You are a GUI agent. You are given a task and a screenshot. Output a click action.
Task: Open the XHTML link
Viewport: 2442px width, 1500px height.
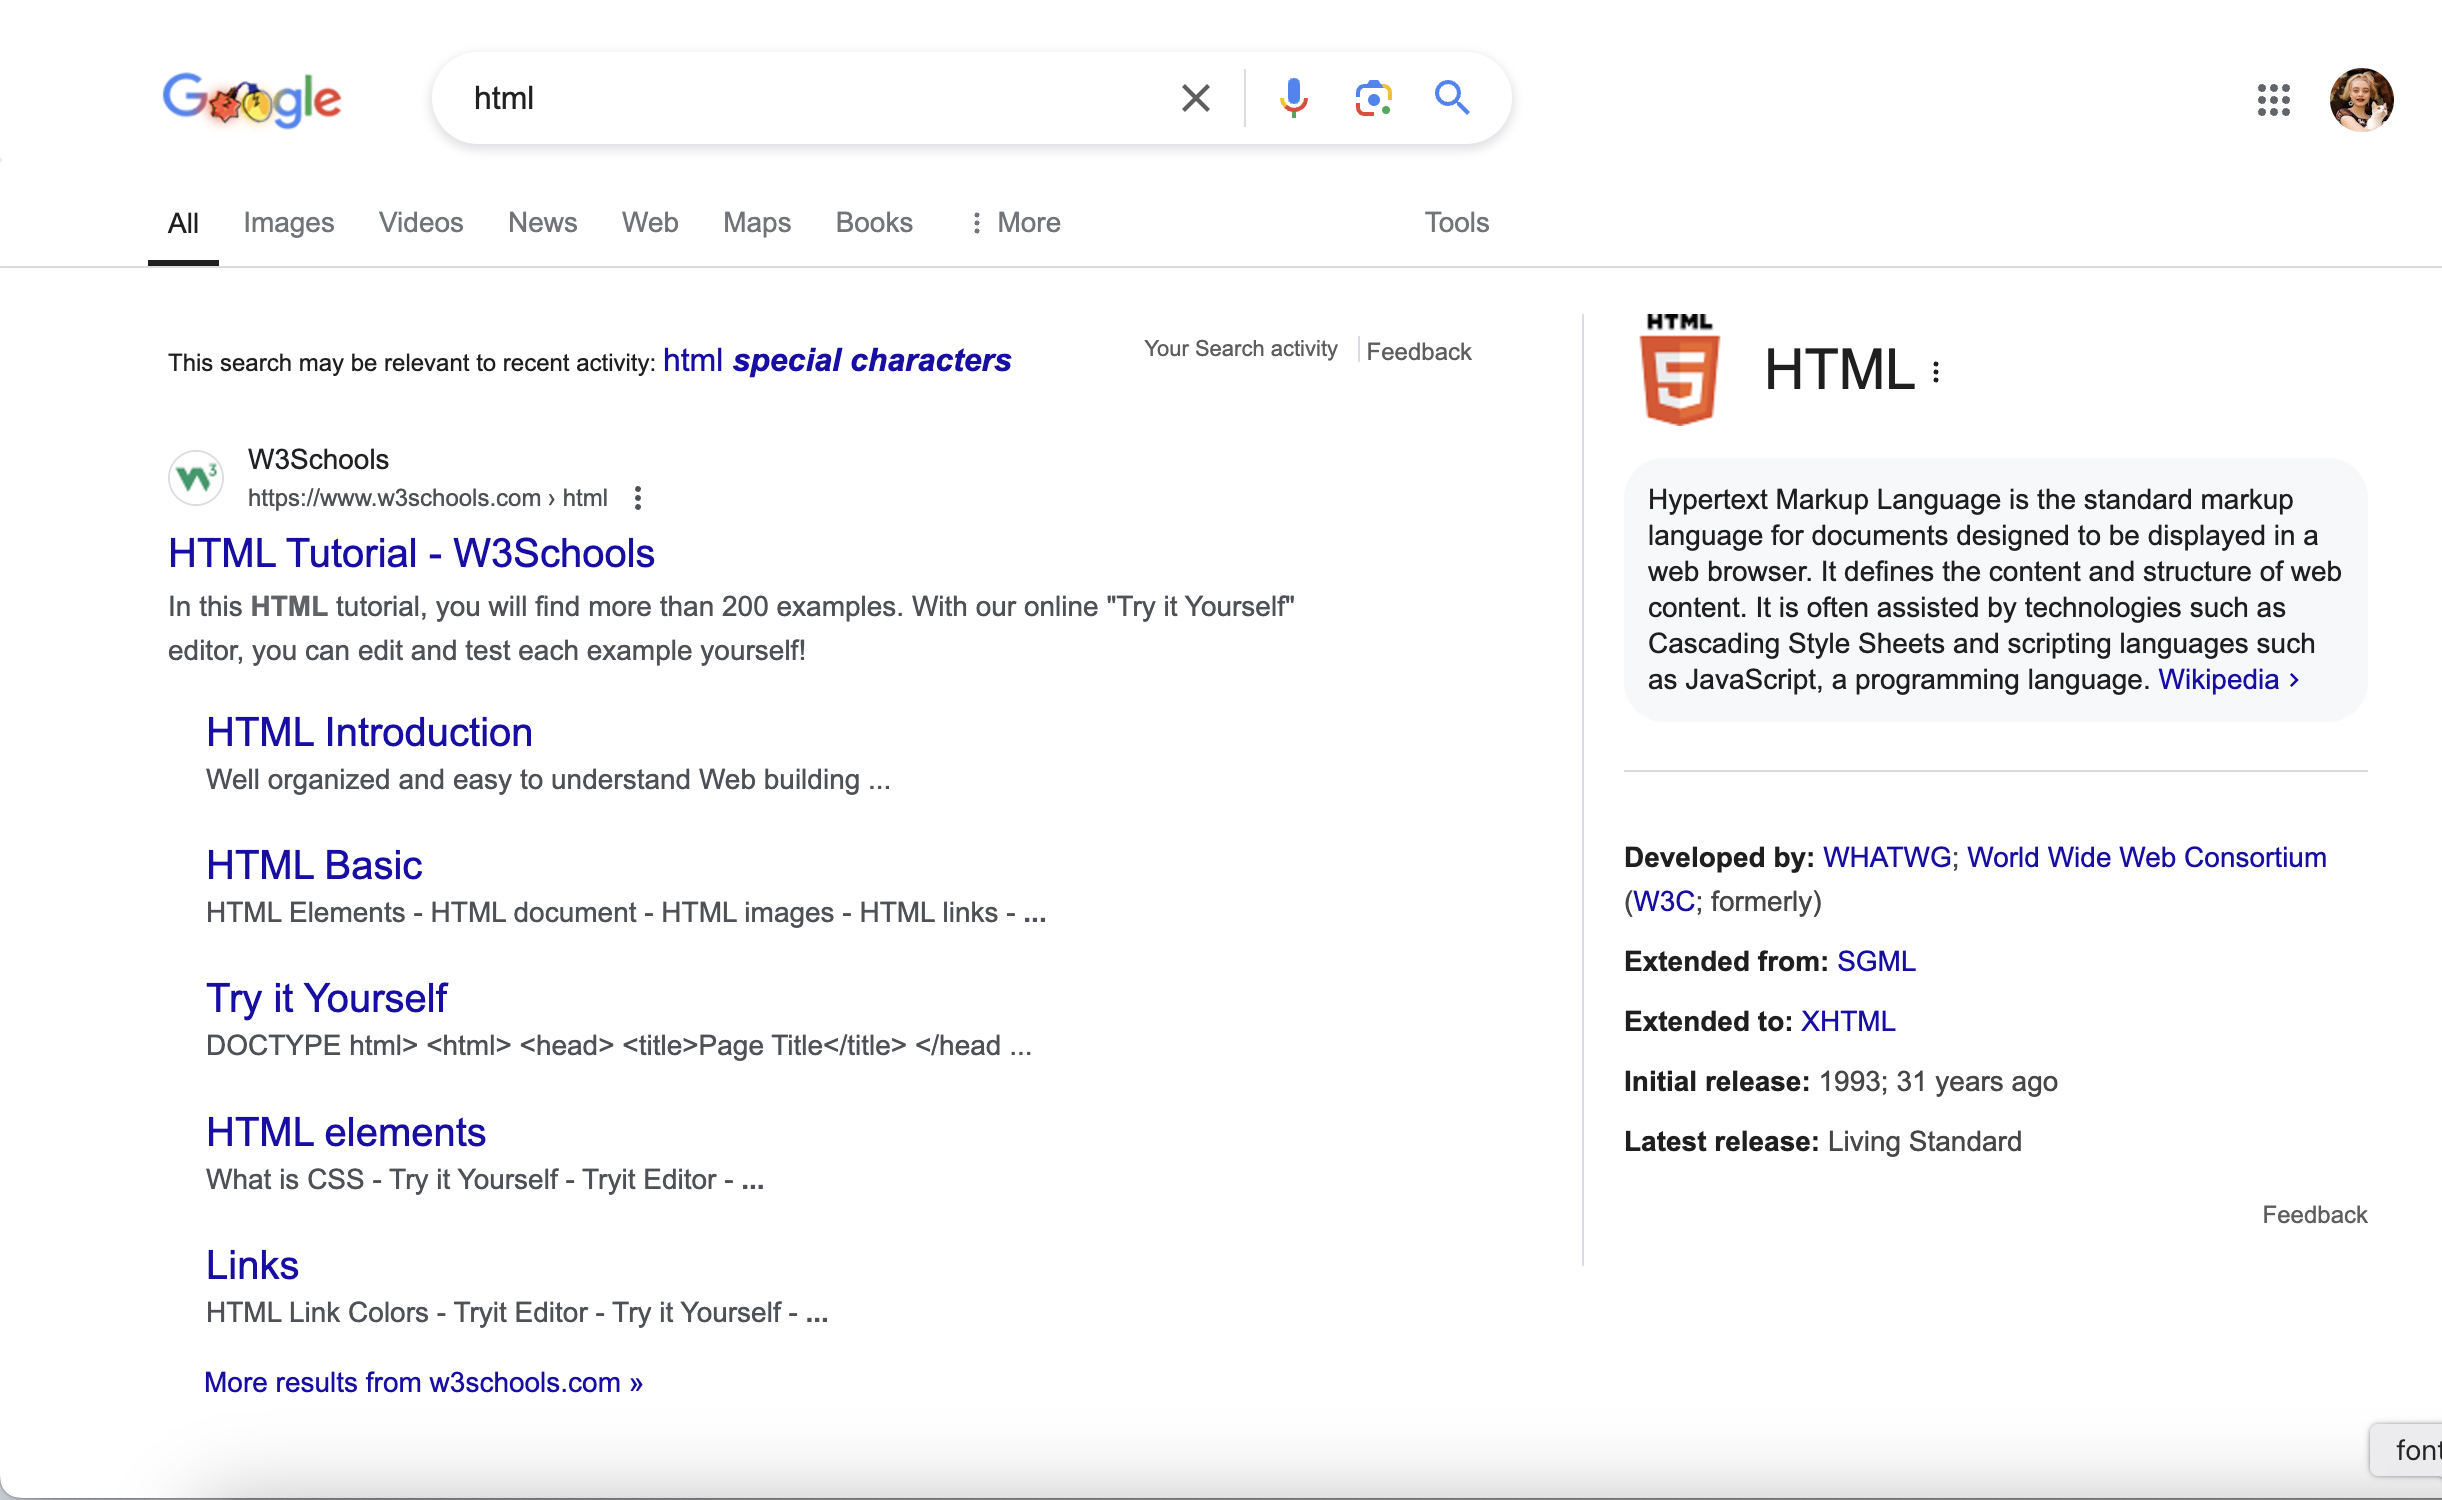(1848, 1022)
